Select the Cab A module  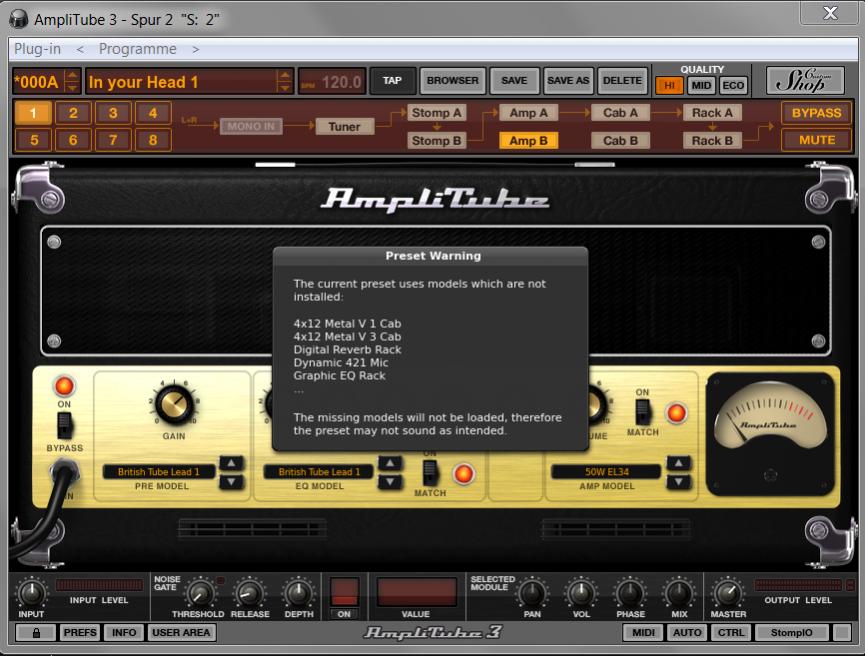[x=621, y=113]
